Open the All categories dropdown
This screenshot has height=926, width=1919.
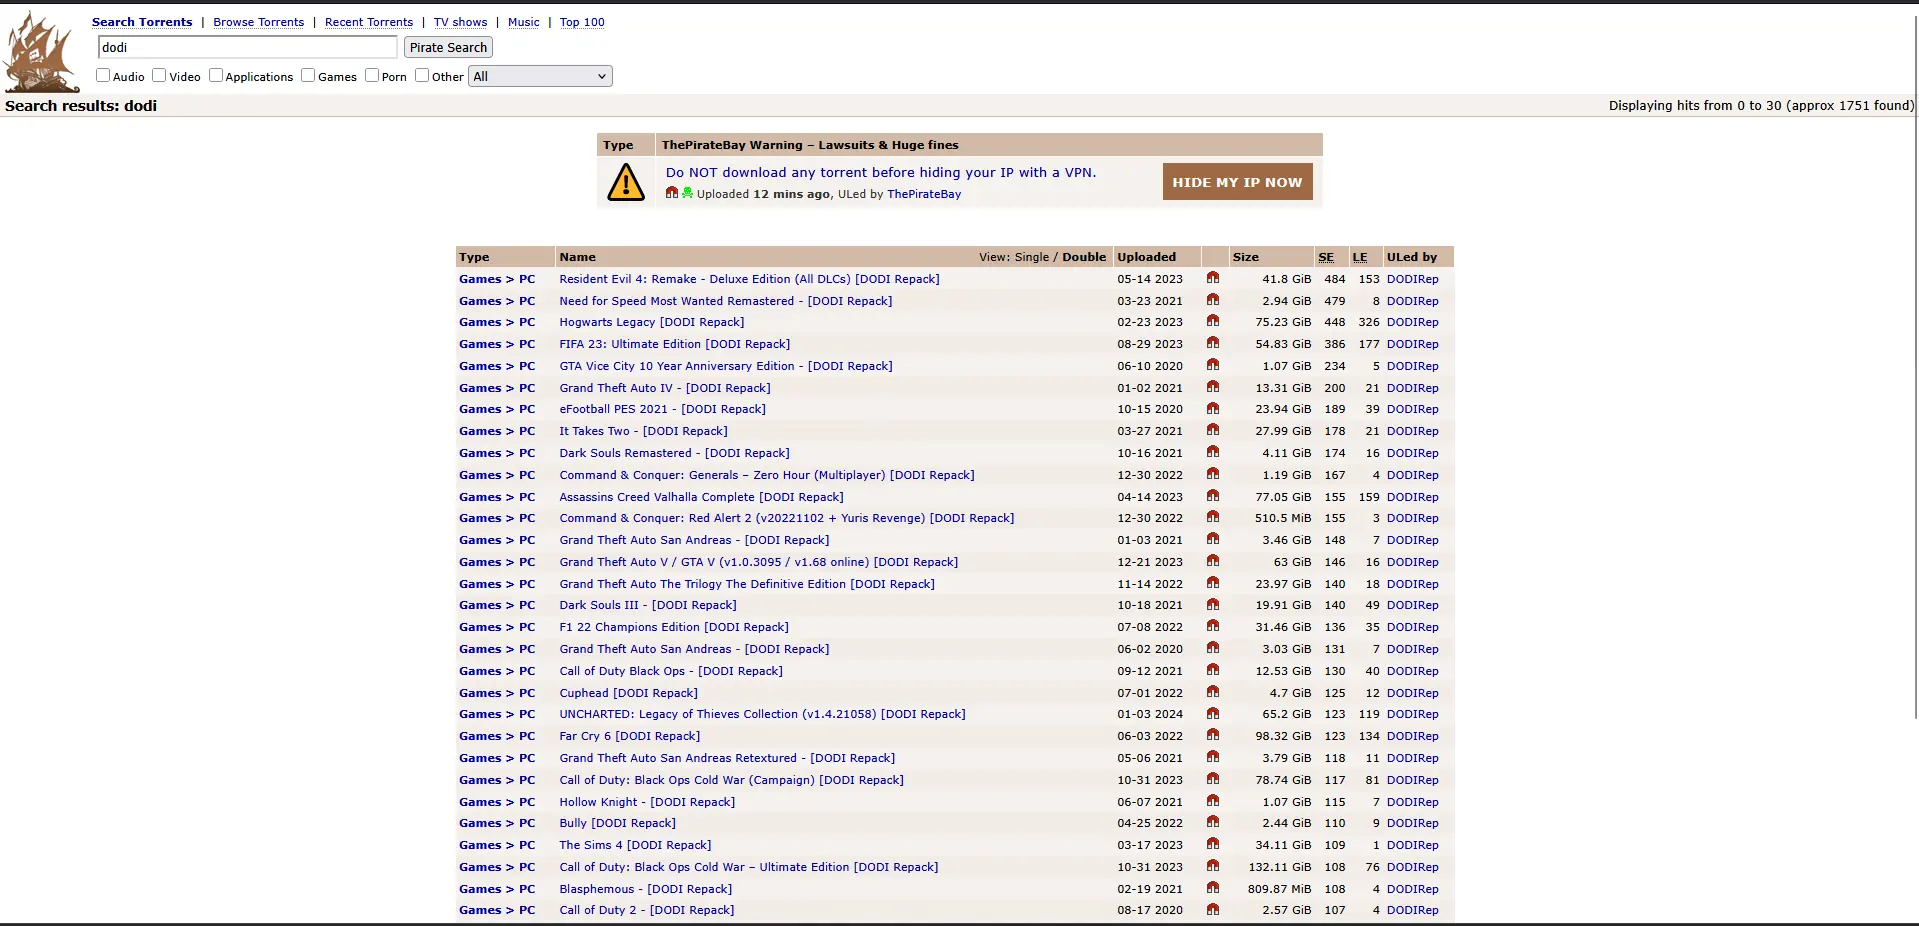(x=540, y=76)
